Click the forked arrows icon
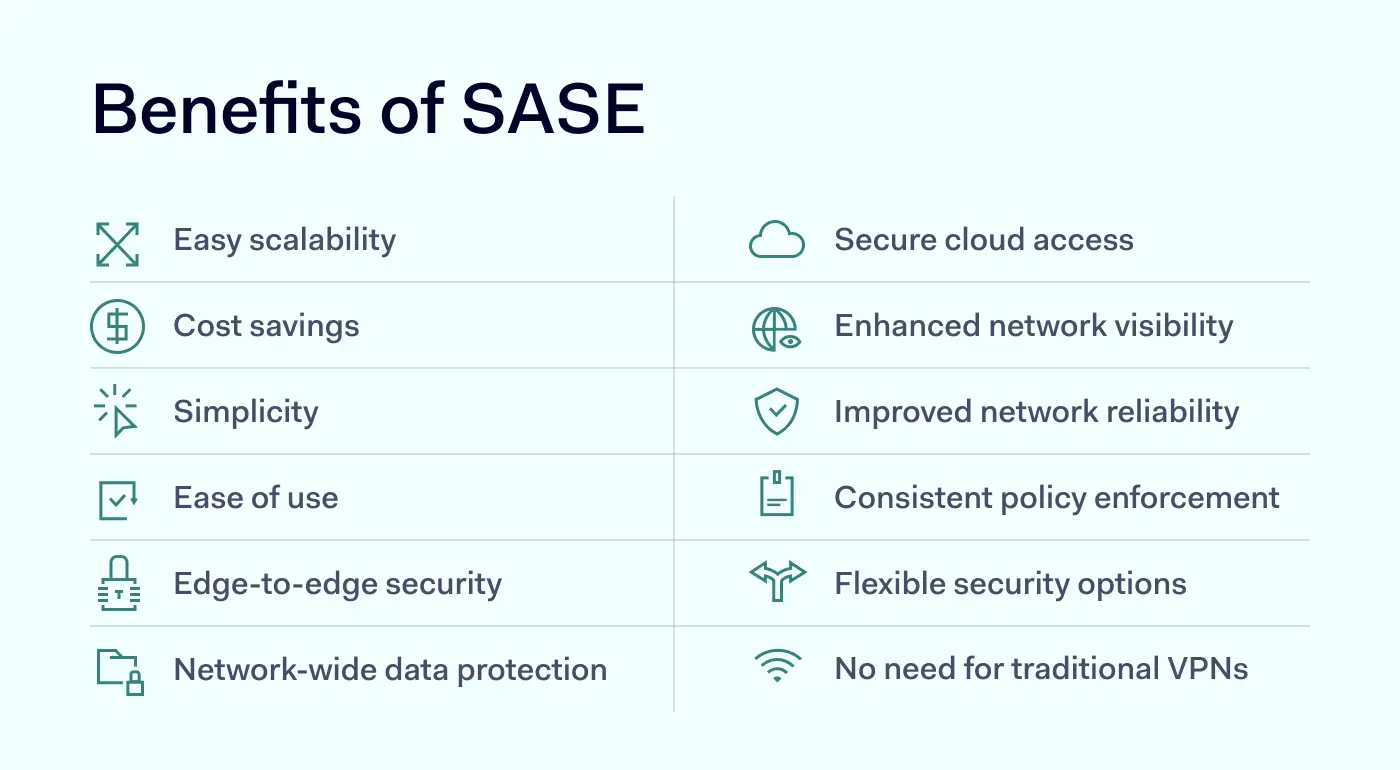This screenshot has width=1400, height=770. (x=777, y=581)
